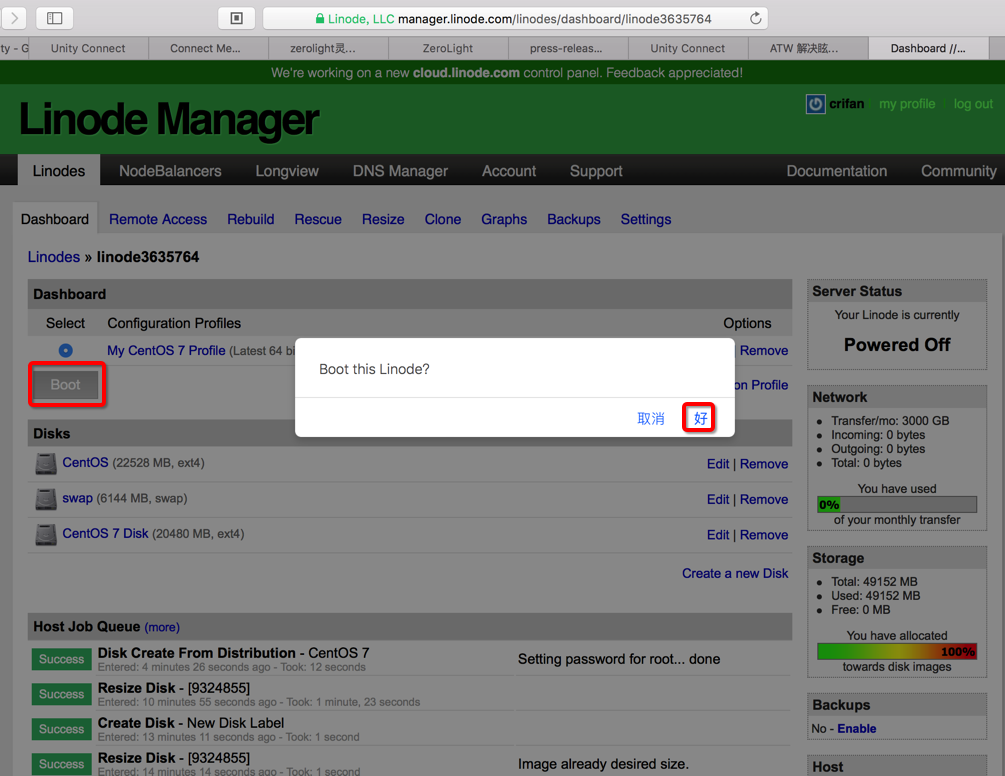The height and width of the screenshot is (776, 1005).
Task: Remove the swap disk
Action: [x=764, y=499]
